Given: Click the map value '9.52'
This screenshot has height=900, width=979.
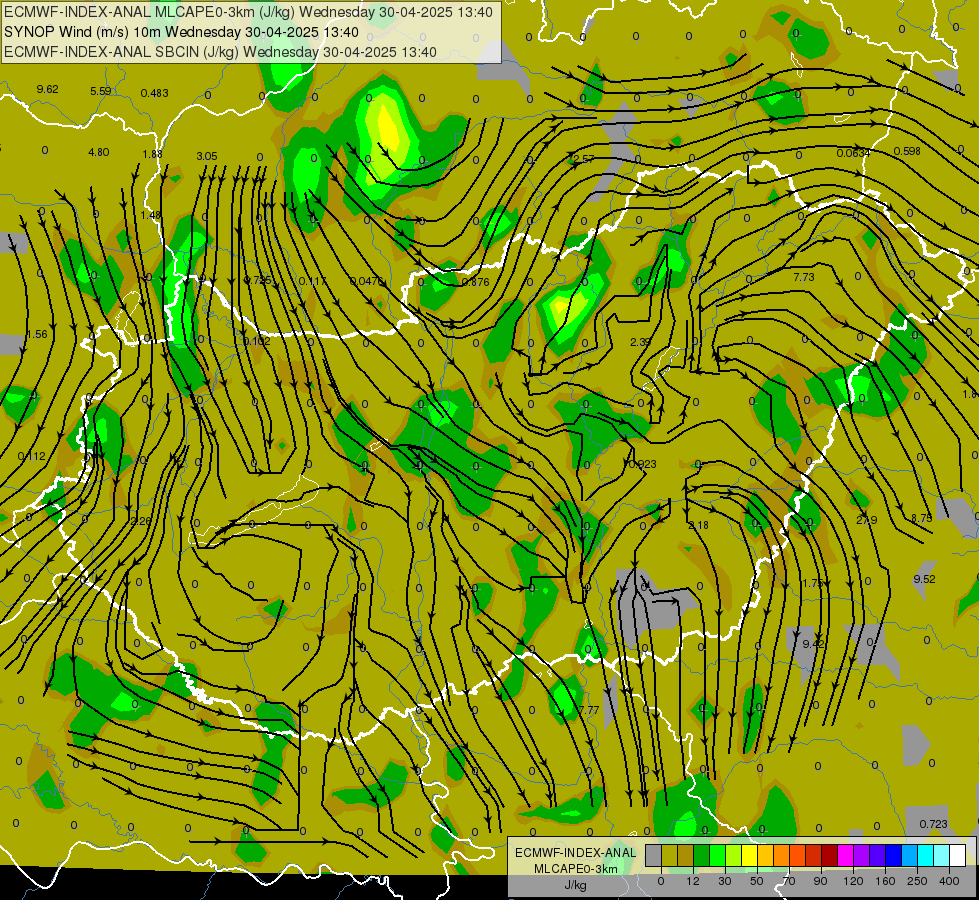Looking at the screenshot, I should pyautogui.click(x=924, y=579).
